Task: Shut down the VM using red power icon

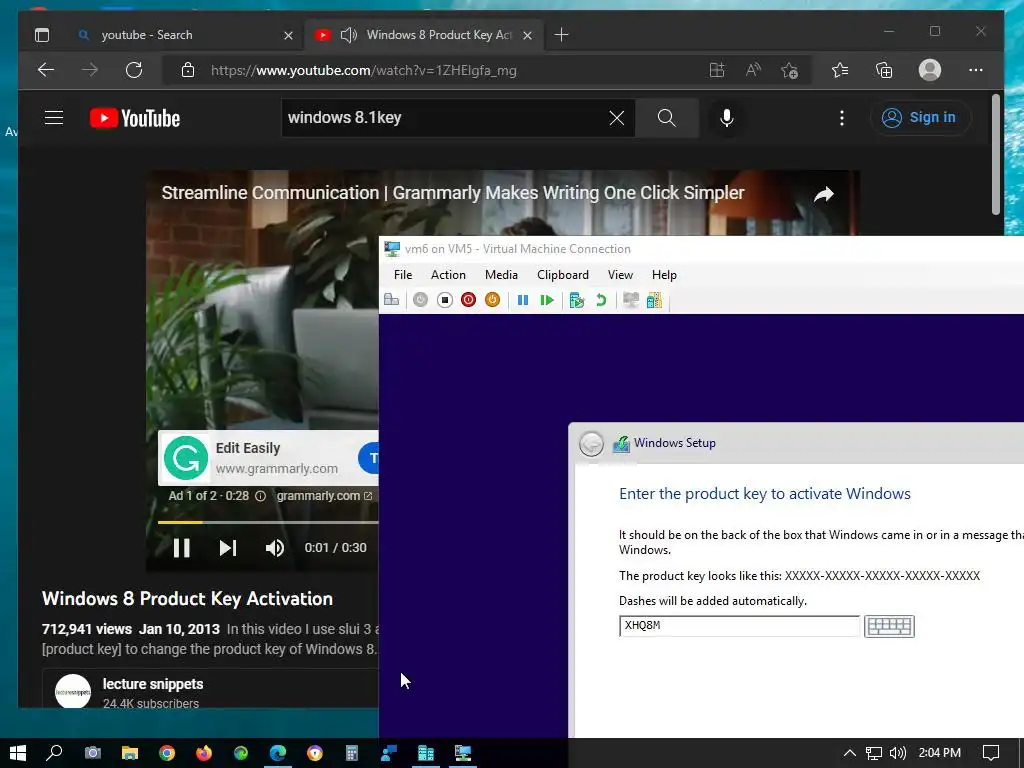Action: pos(468,300)
